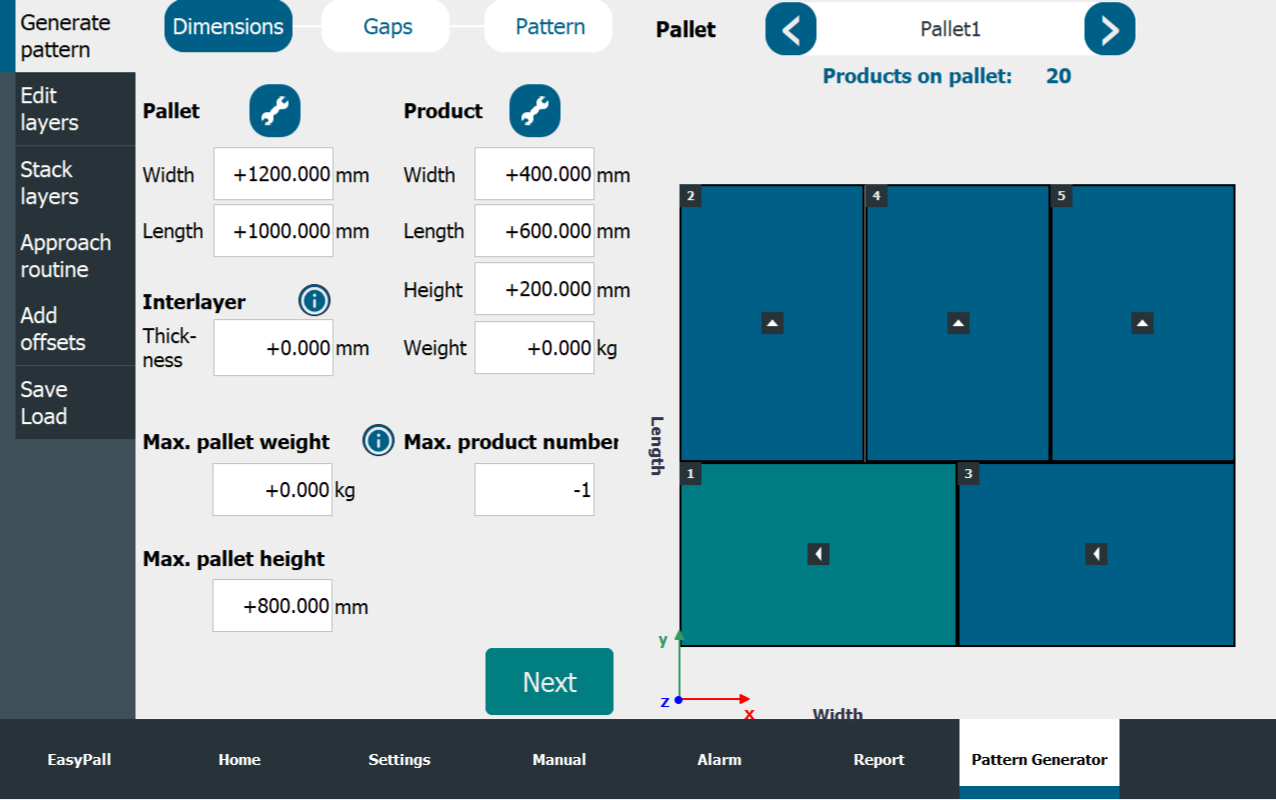Open Pallet settings with the wrench icon
The width and height of the screenshot is (1276, 800).
[274, 111]
